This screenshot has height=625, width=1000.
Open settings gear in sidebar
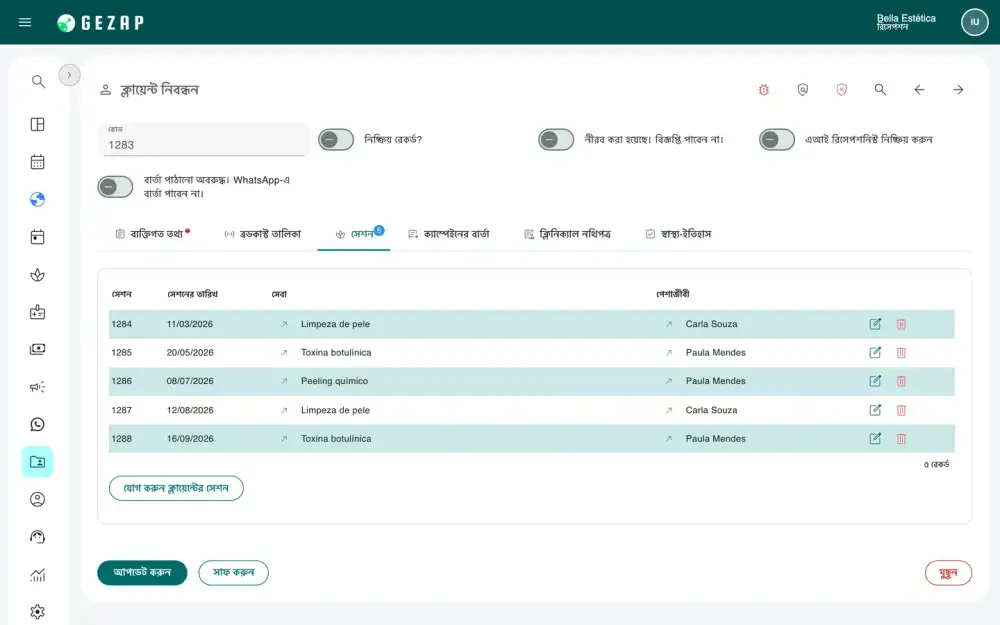38,612
